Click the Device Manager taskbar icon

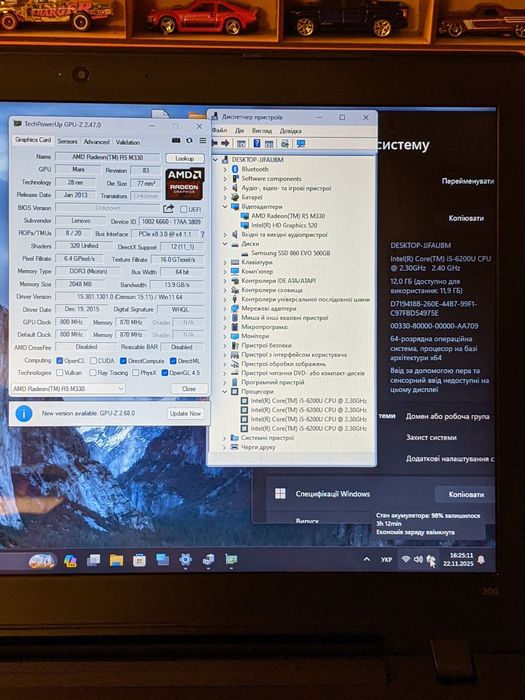pyautogui.click(x=208, y=559)
